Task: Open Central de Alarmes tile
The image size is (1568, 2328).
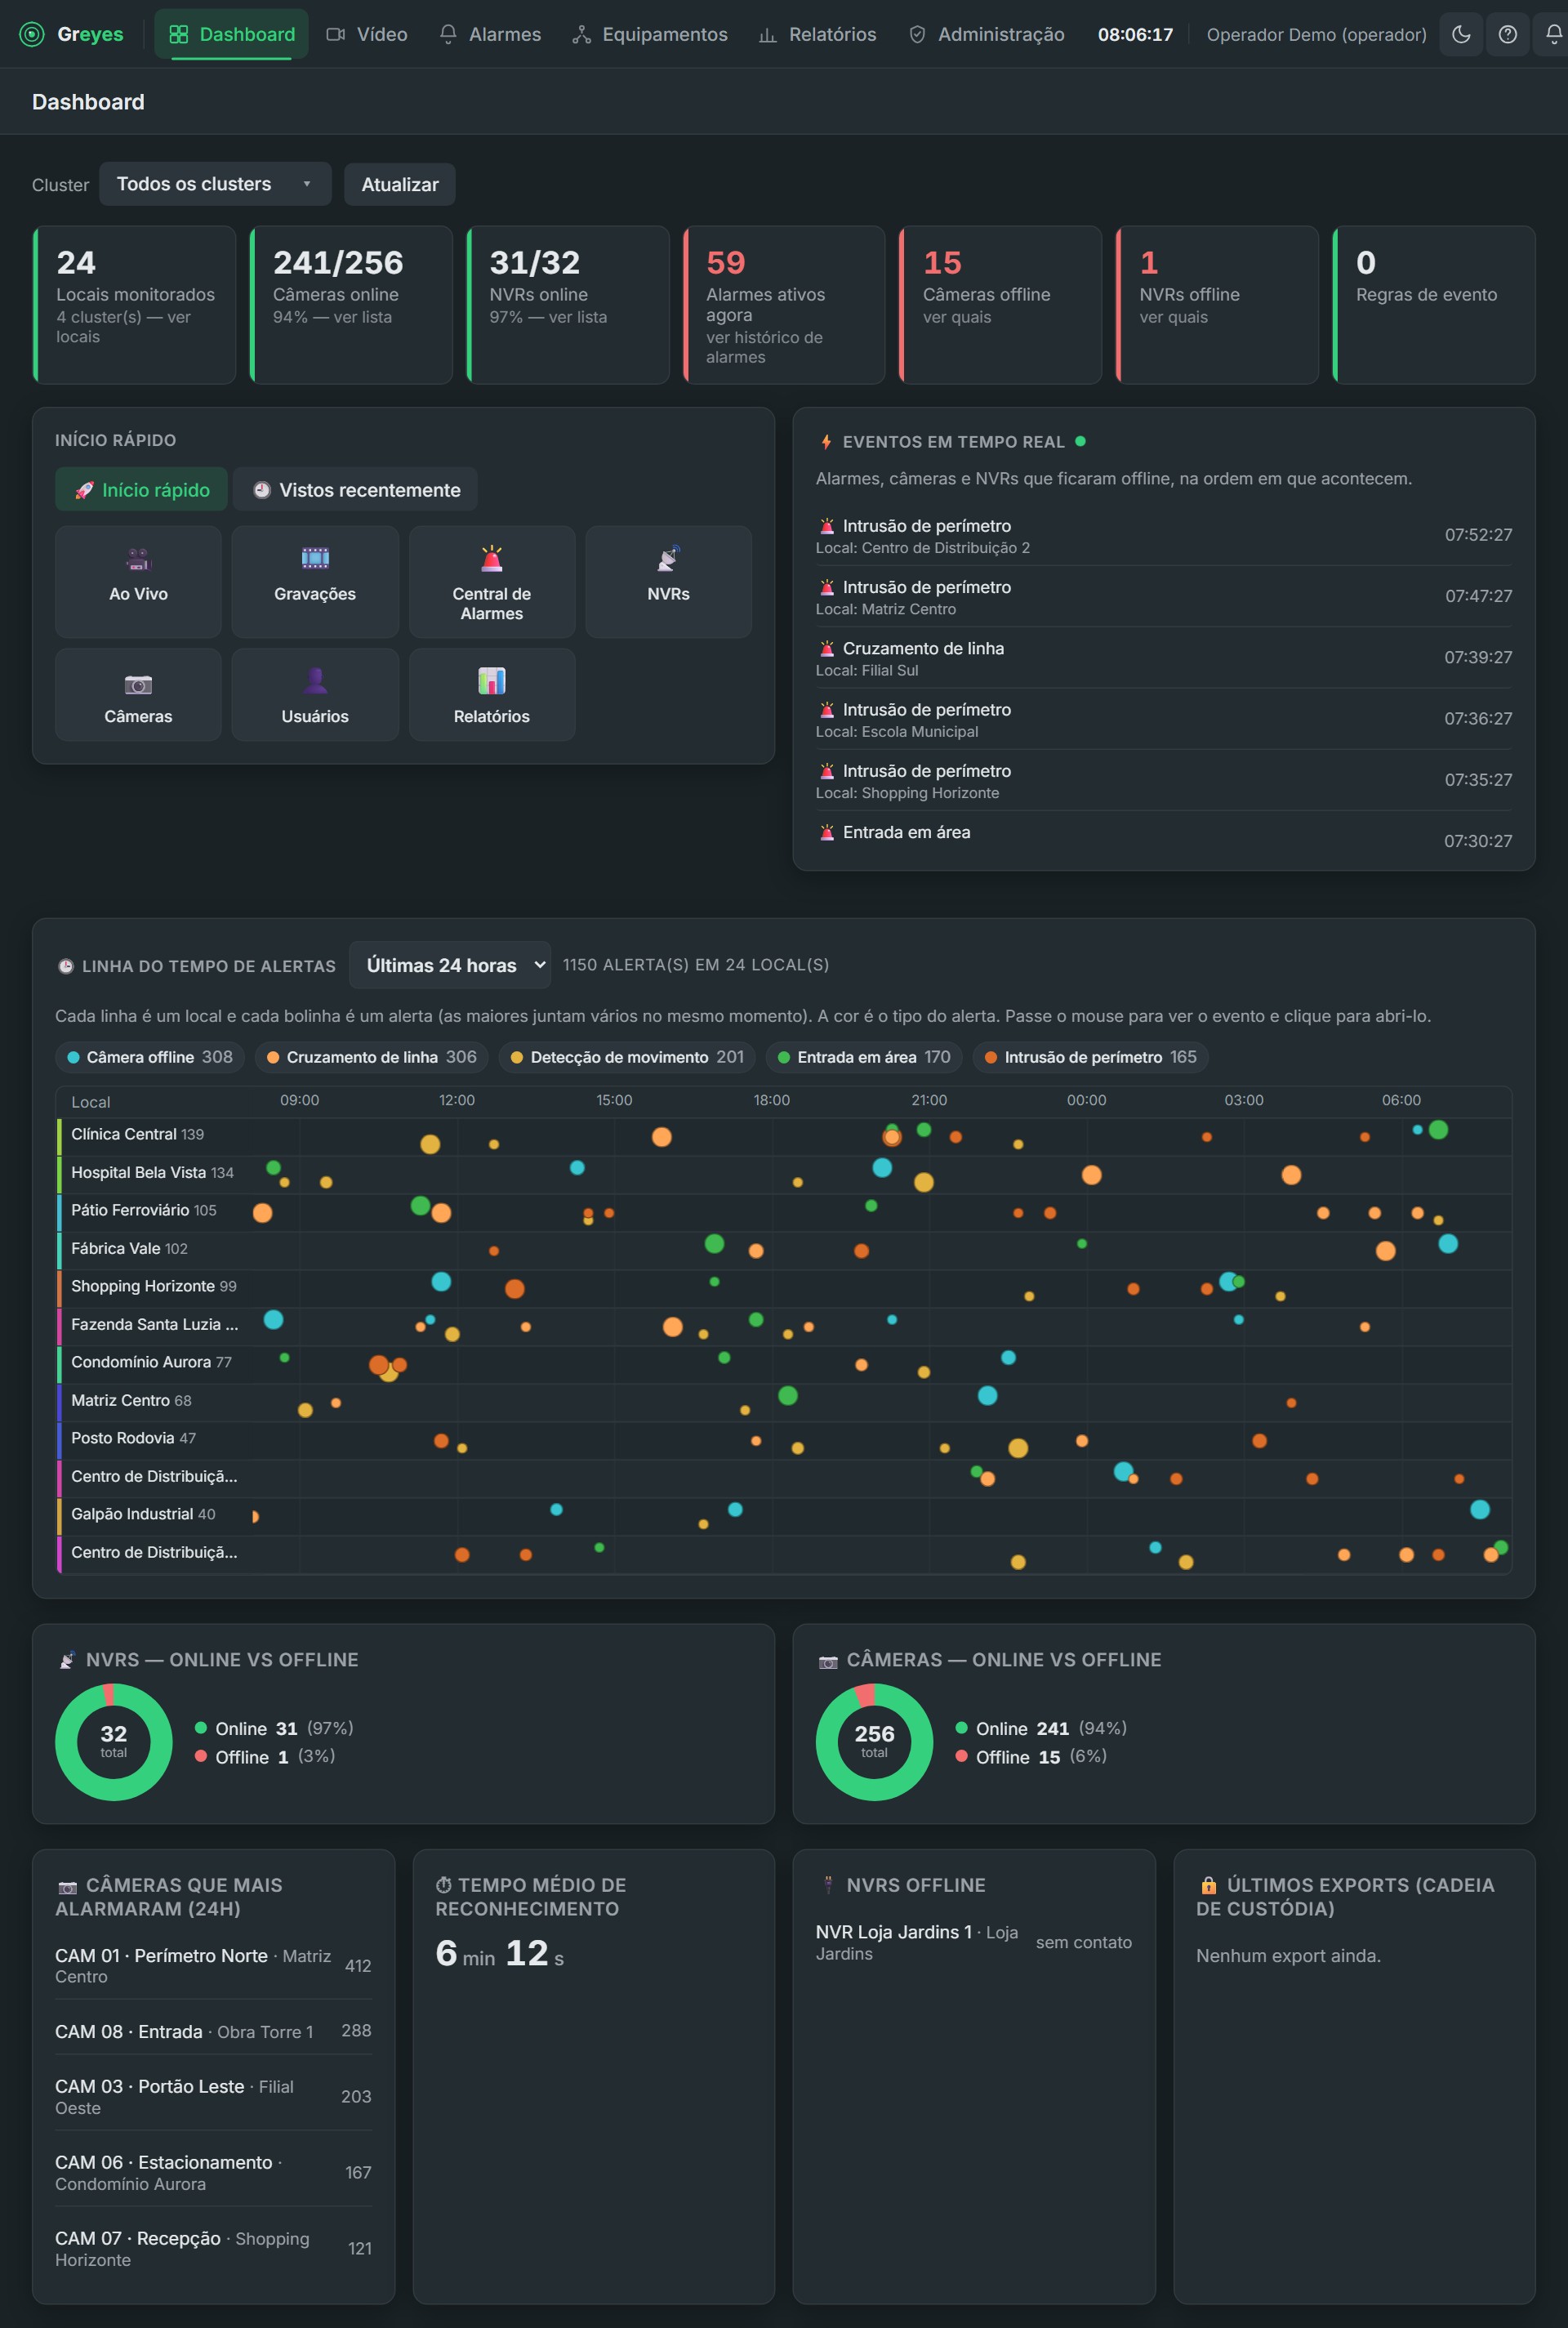Action: click(x=492, y=581)
